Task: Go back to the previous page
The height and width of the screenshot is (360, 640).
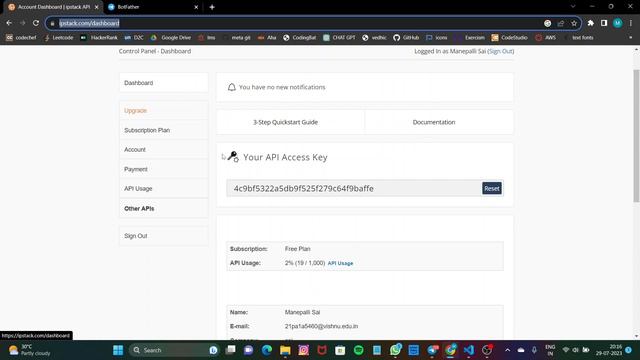Action: pos(9,23)
